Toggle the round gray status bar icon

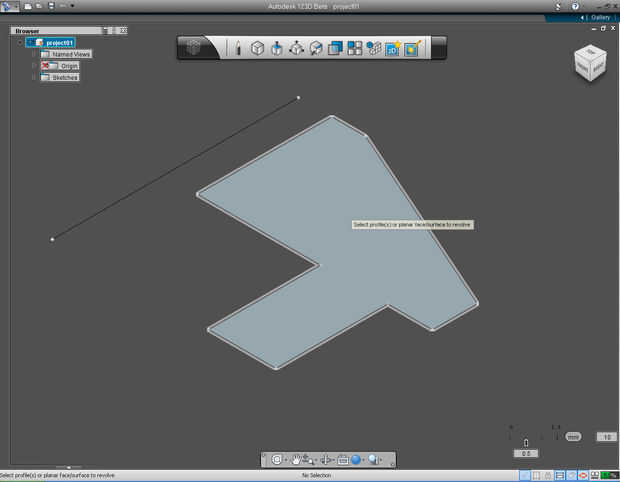(571, 475)
